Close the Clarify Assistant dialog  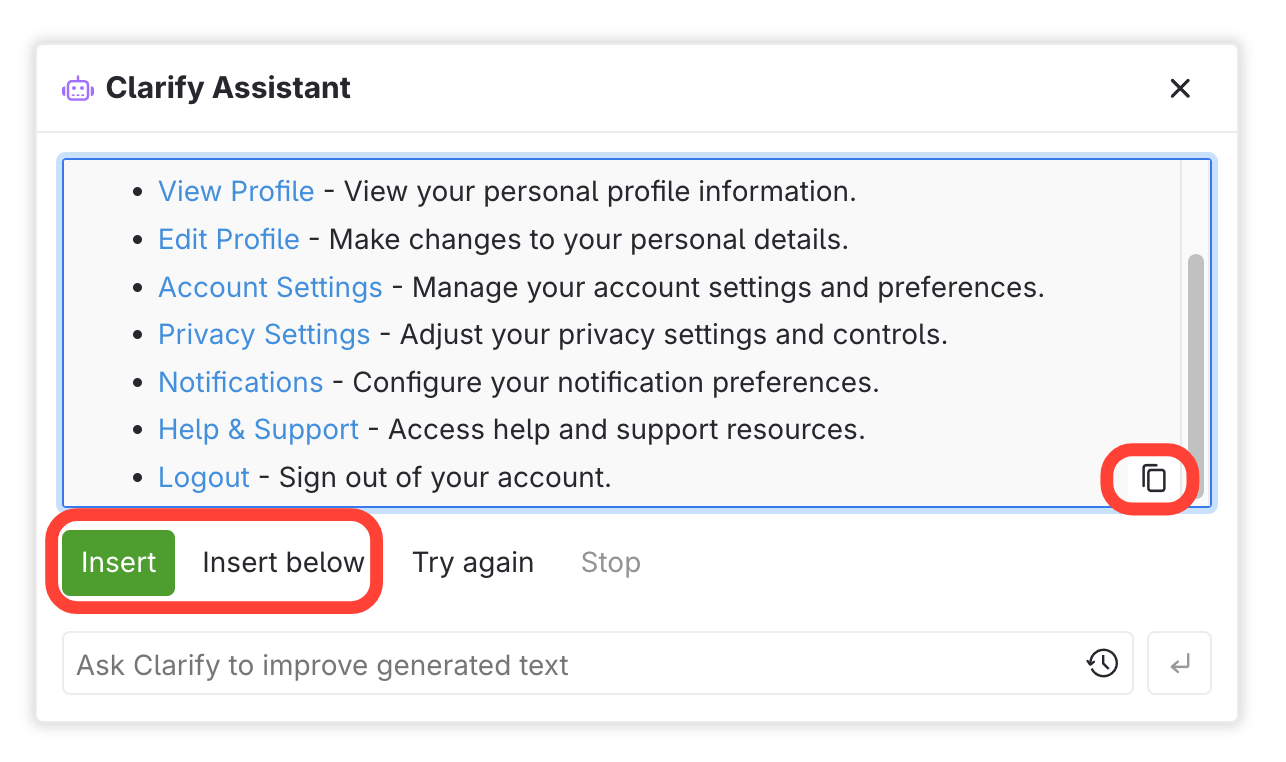coord(1180,89)
